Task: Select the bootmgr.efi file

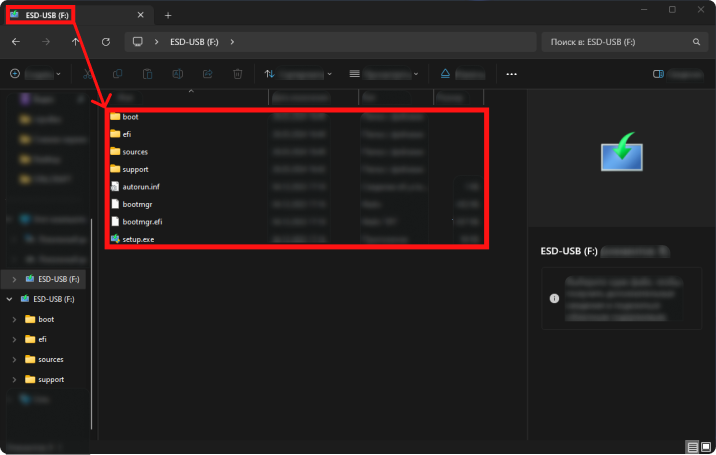Action: (x=142, y=222)
